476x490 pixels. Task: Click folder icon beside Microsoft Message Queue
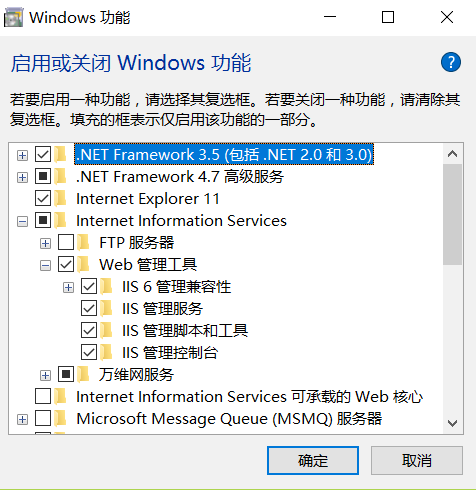tap(60, 419)
